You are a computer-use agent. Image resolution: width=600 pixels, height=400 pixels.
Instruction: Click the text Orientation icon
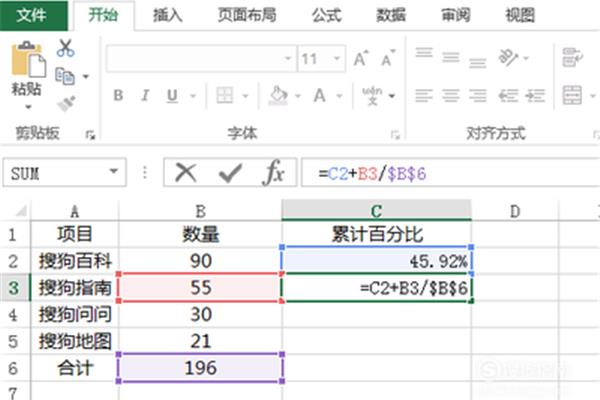508,58
